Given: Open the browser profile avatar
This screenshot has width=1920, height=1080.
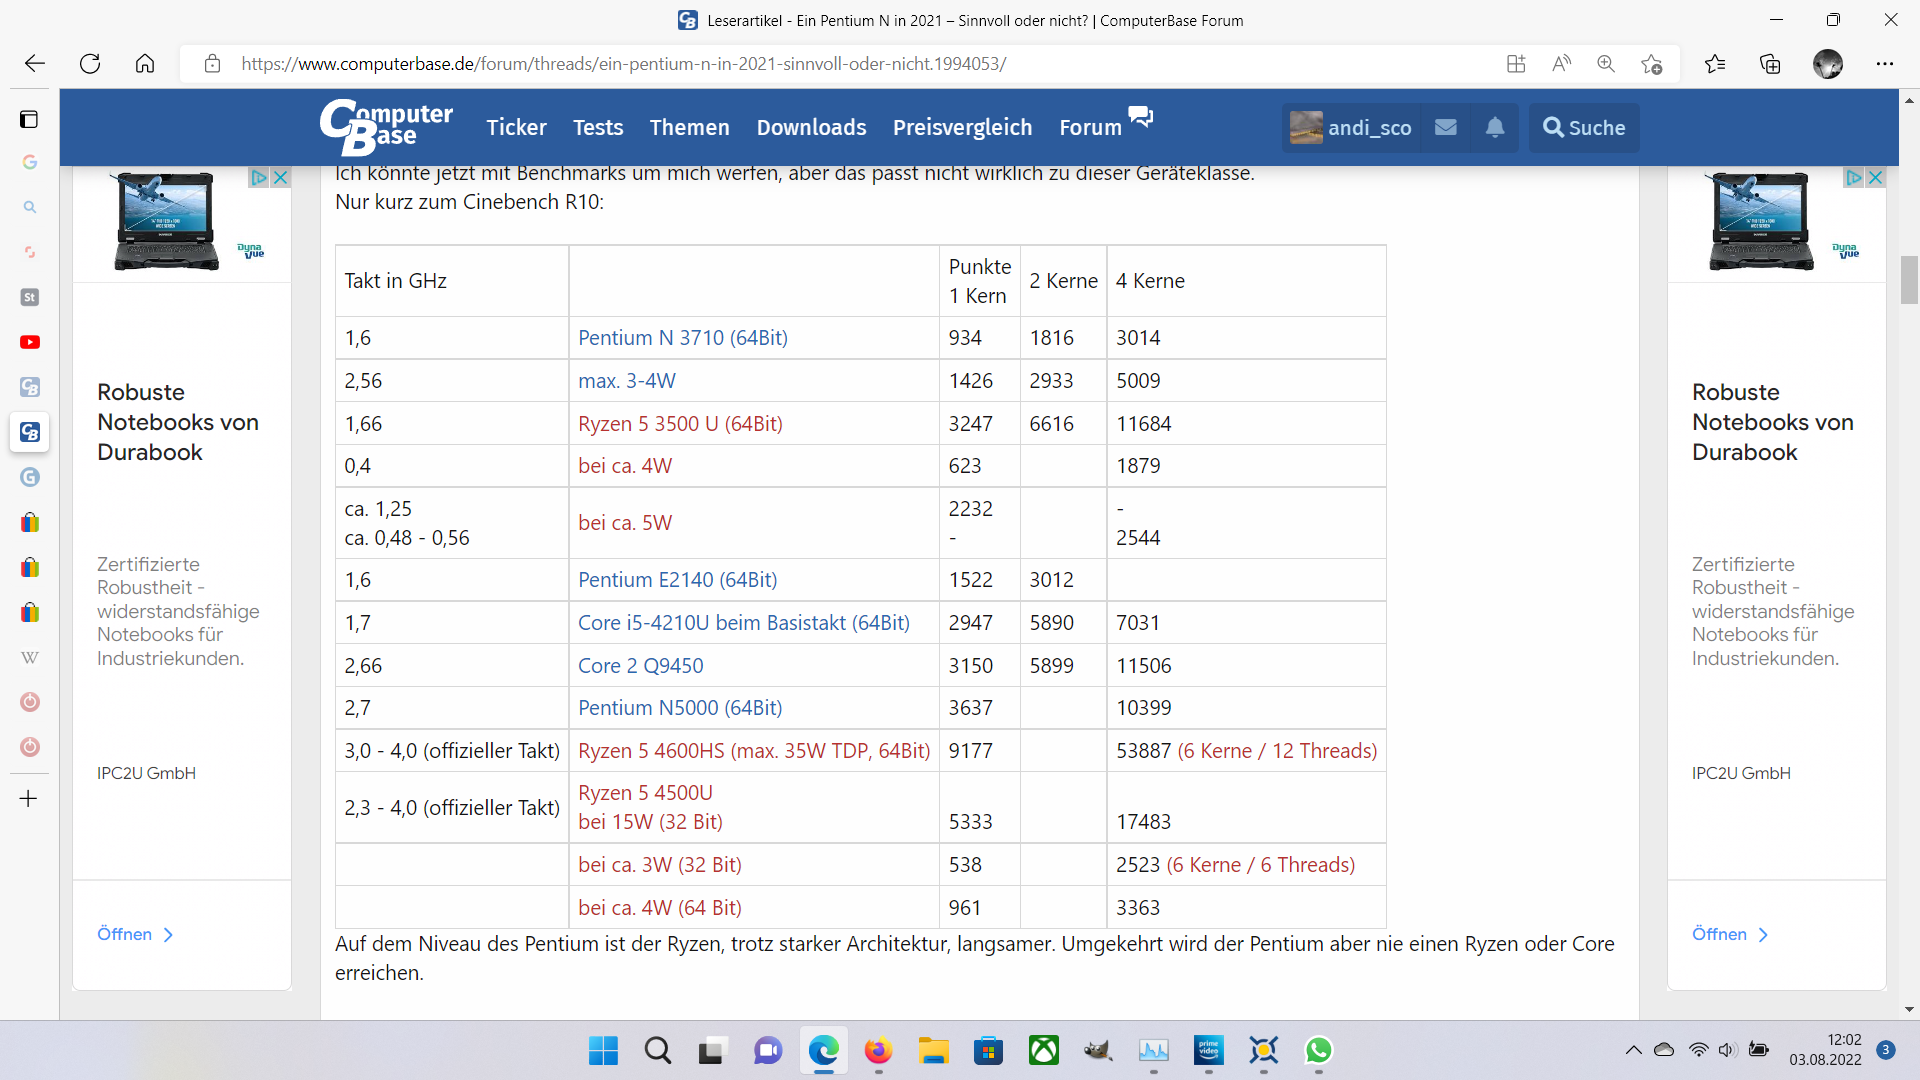Looking at the screenshot, I should point(1828,64).
